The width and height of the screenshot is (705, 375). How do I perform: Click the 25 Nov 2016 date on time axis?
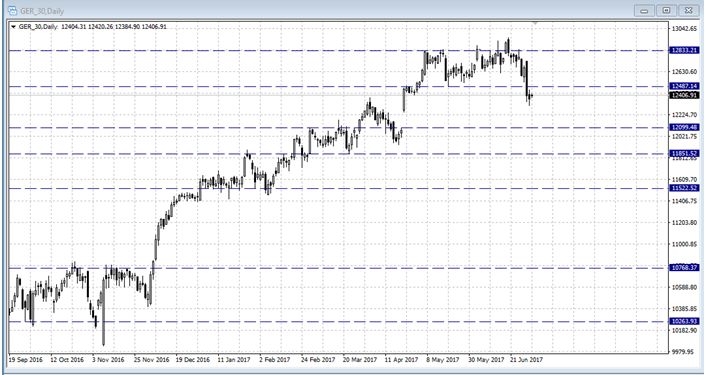pos(152,360)
